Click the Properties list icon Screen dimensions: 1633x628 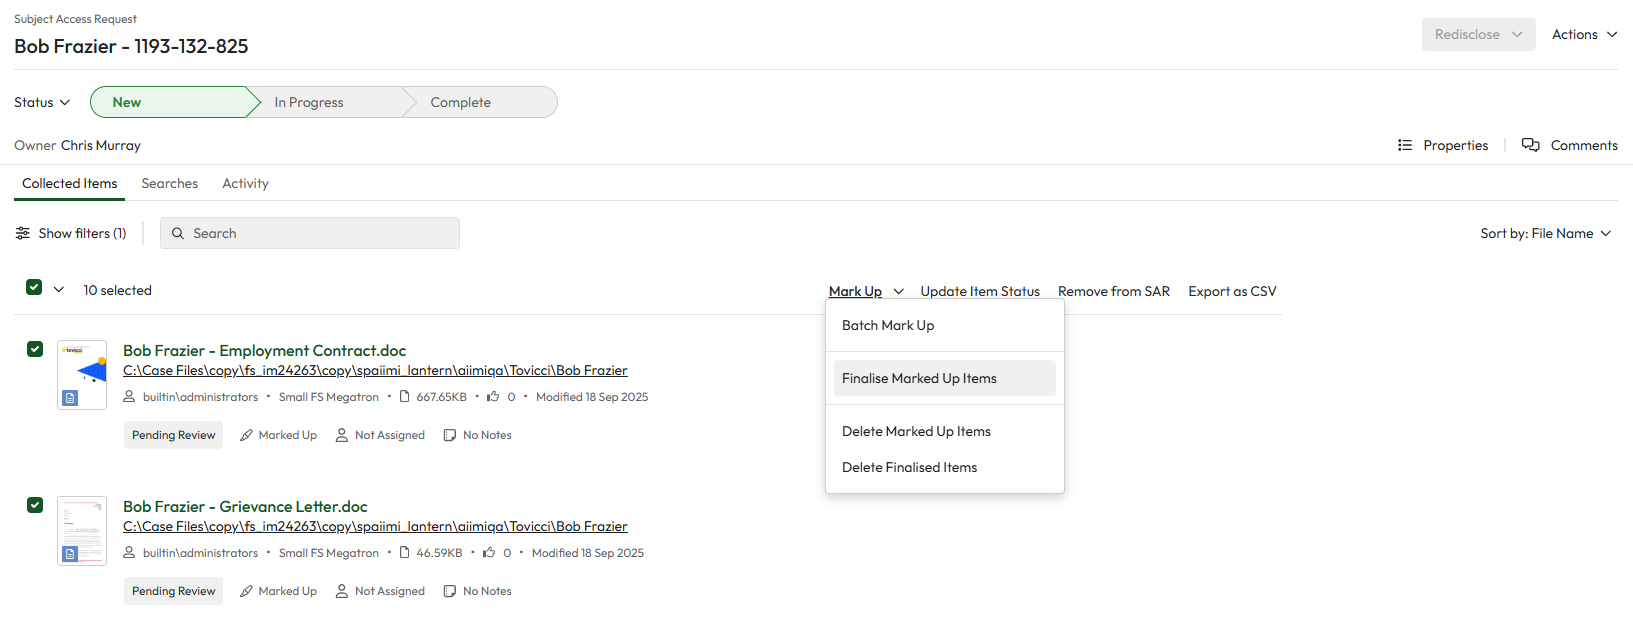(1404, 145)
